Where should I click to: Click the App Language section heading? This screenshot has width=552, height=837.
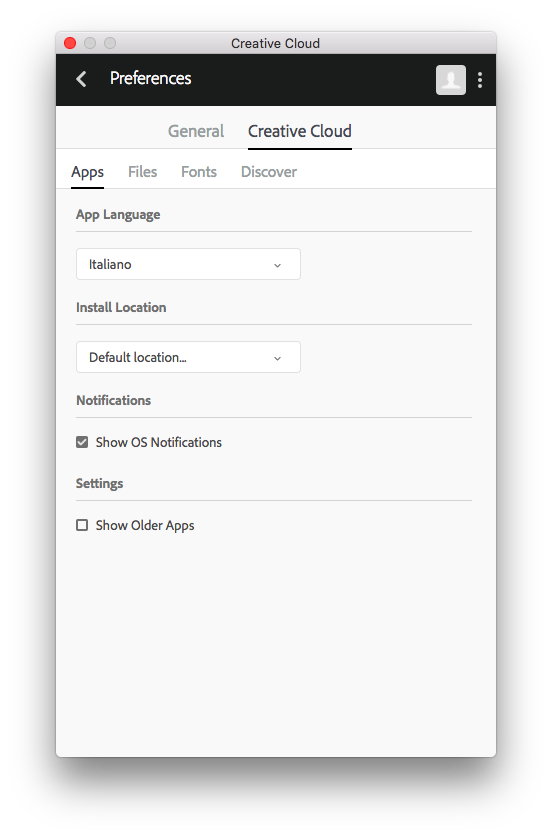[x=118, y=215]
